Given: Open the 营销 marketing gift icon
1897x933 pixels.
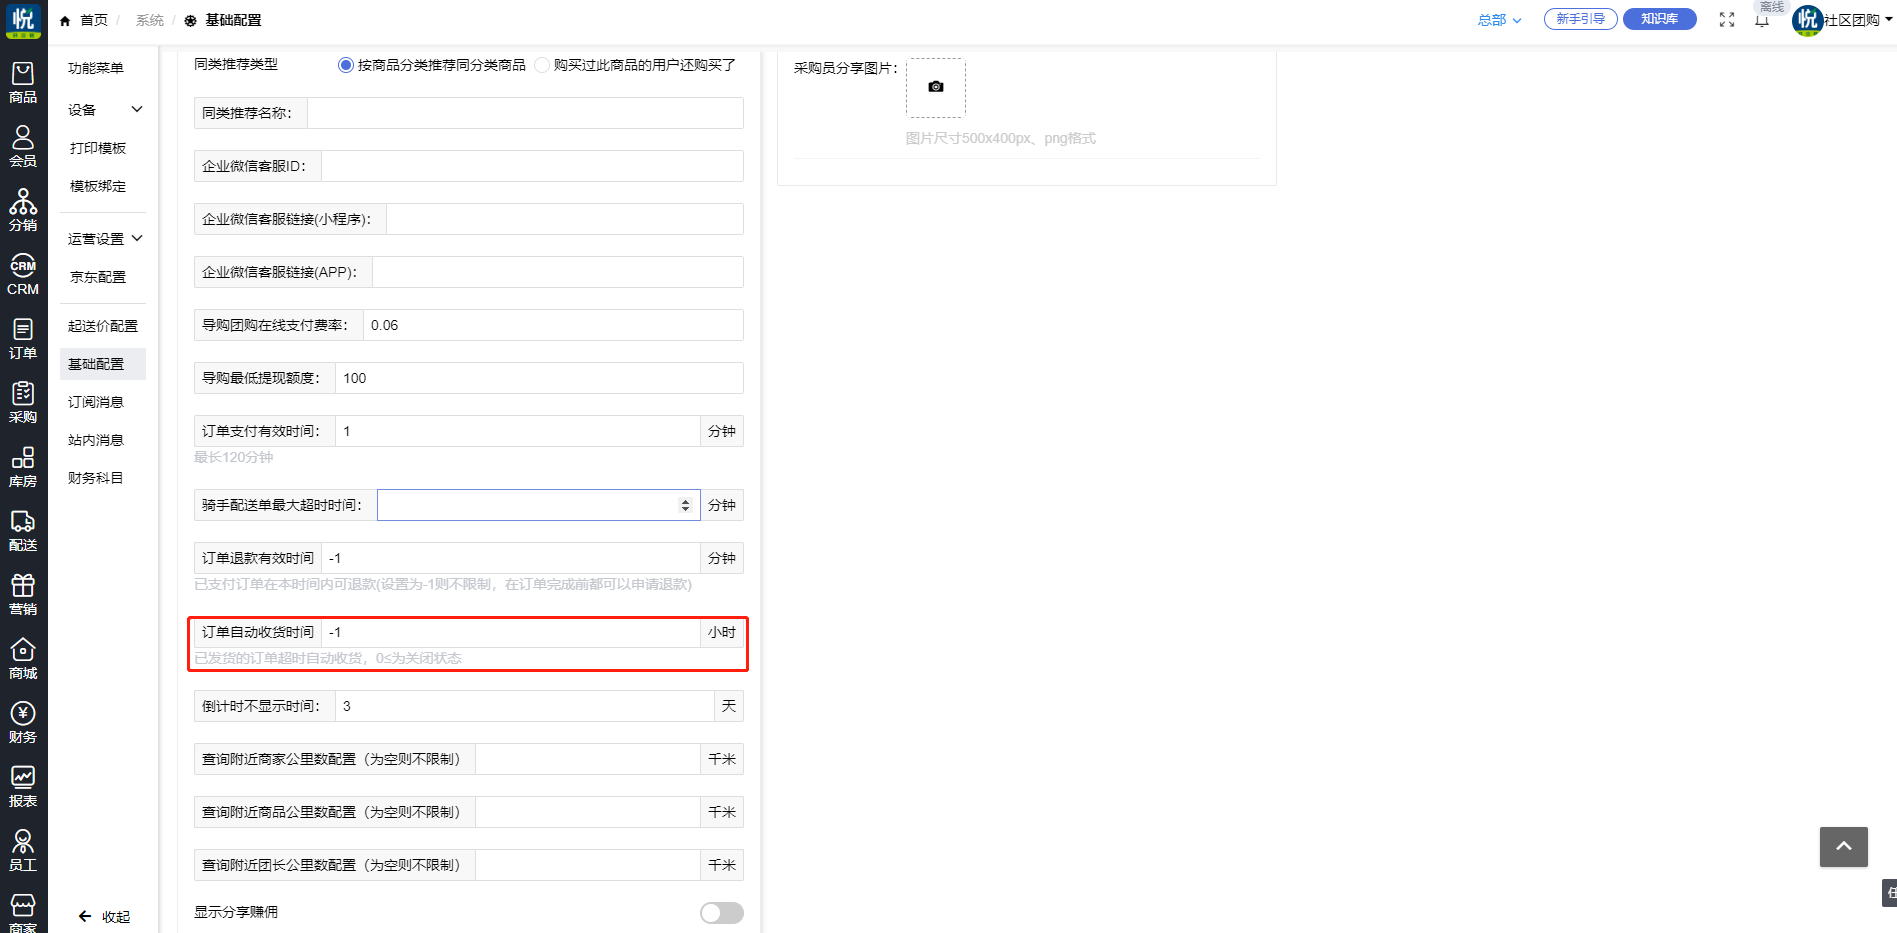Looking at the screenshot, I should [x=23, y=594].
